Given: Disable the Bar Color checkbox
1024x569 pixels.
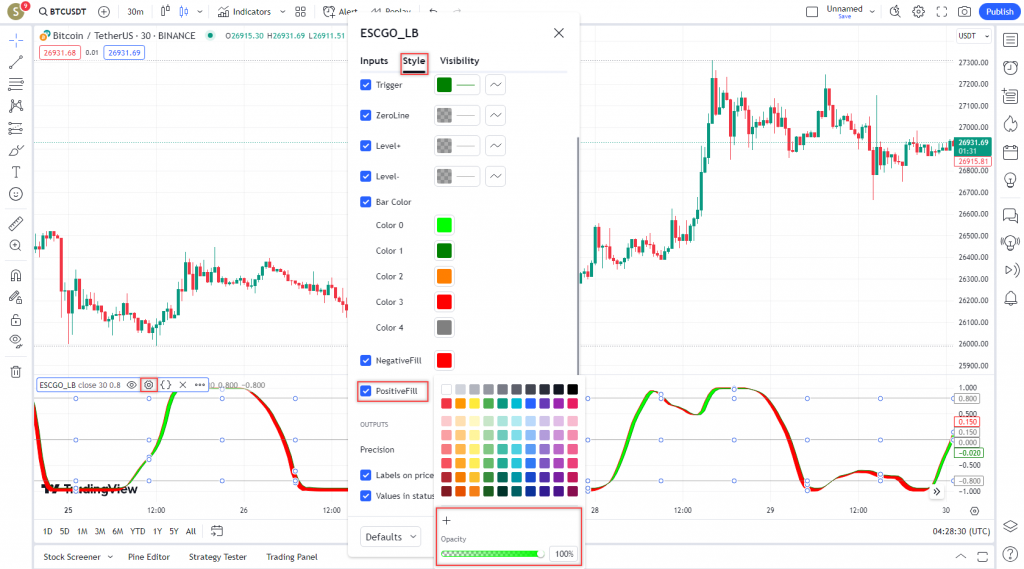Looking at the screenshot, I should pos(366,202).
